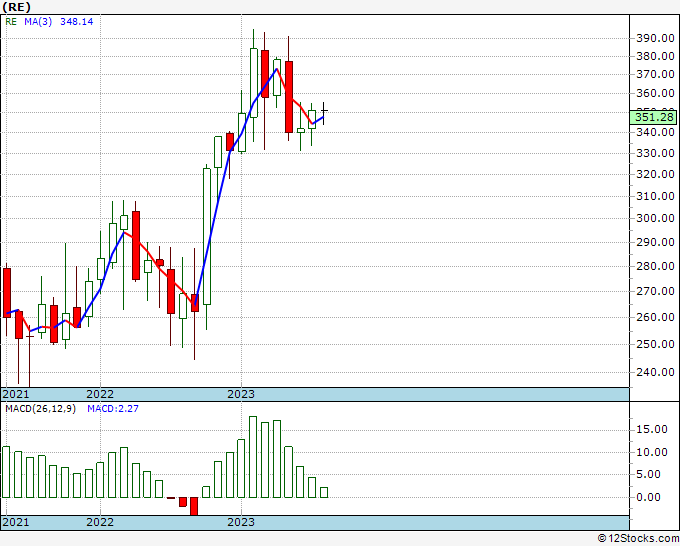Open the 12Stocks.com copyright link
The width and height of the screenshot is (680, 546).
(638, 539)
